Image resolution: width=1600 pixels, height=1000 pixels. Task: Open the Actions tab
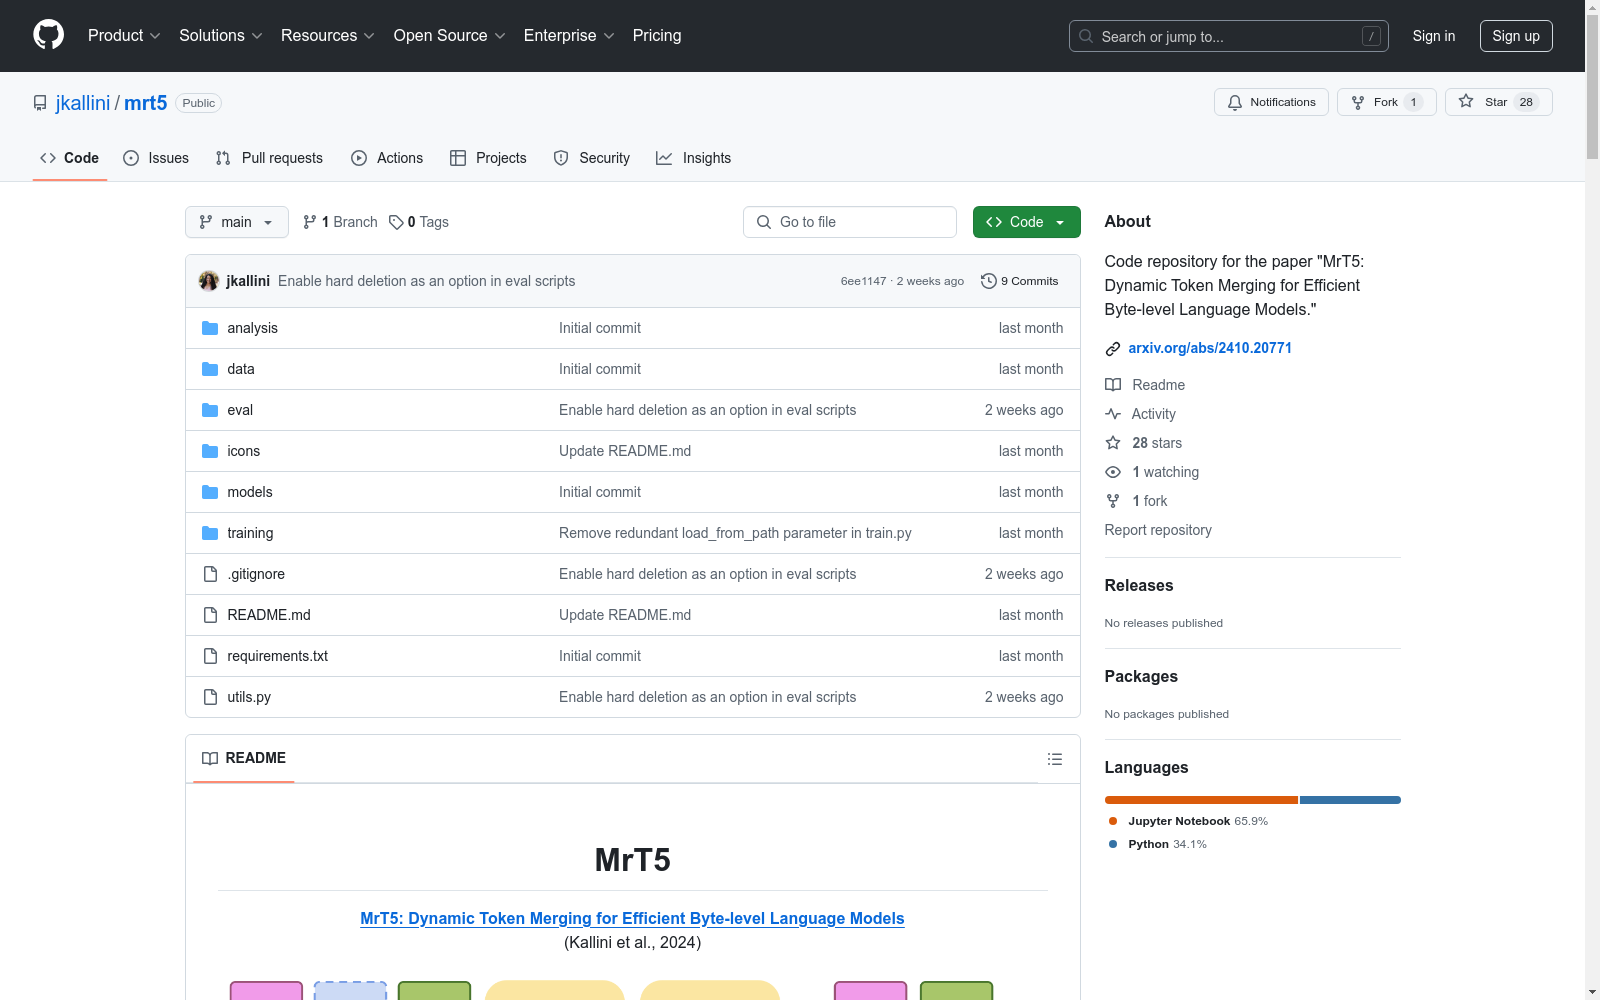coord(387,158)
